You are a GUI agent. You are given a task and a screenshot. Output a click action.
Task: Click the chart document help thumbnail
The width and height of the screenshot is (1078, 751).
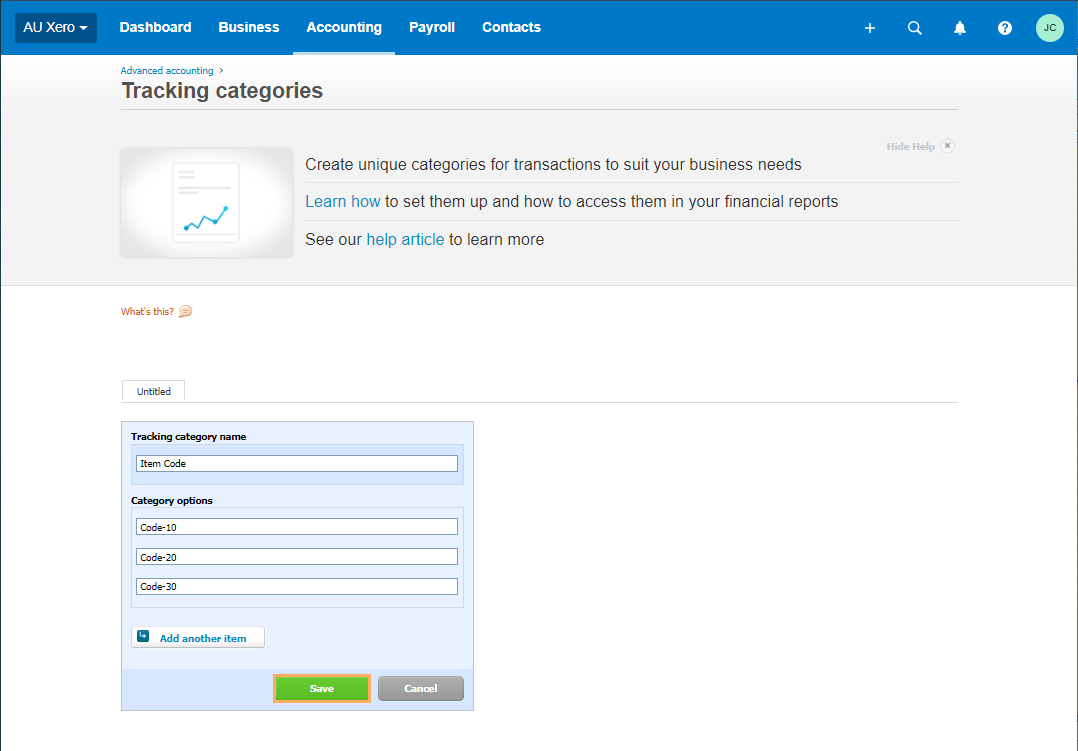point(207,203)
